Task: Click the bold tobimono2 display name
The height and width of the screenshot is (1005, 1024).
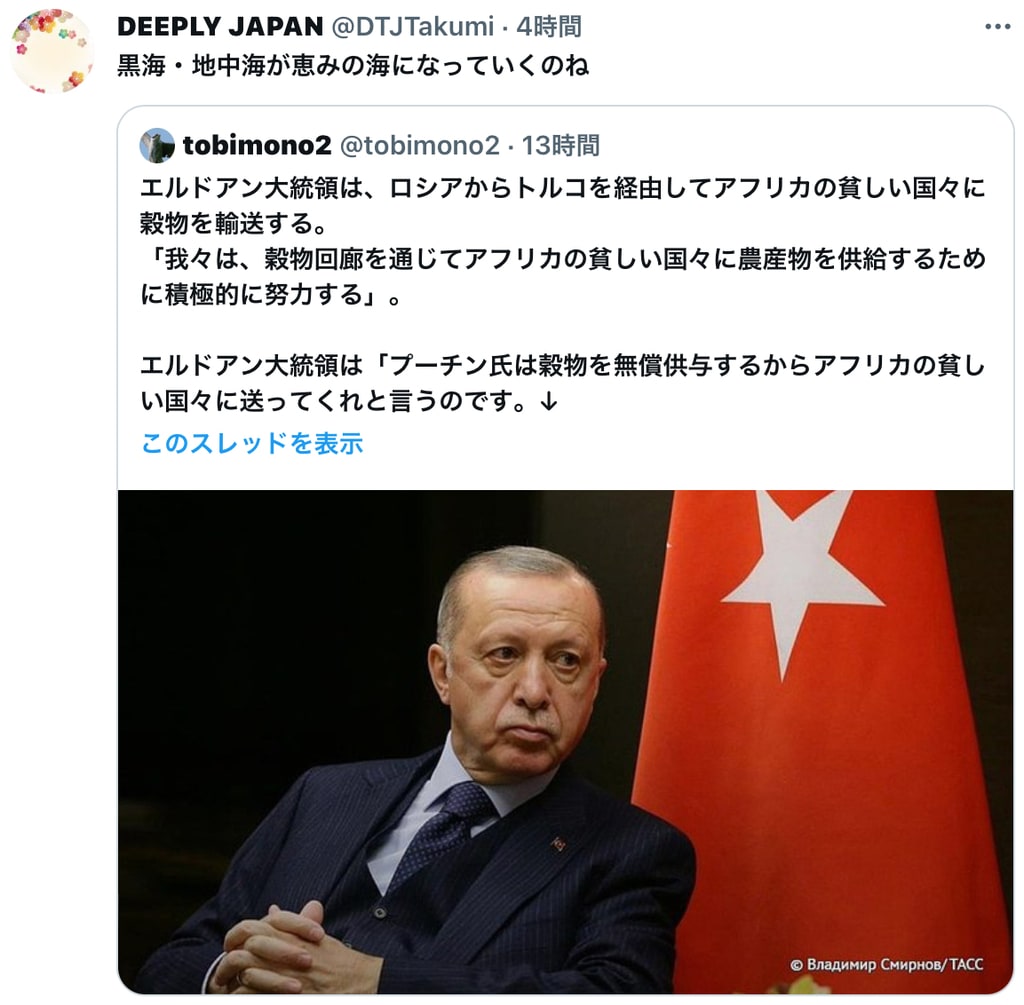Action: click(x=257, y=145)
